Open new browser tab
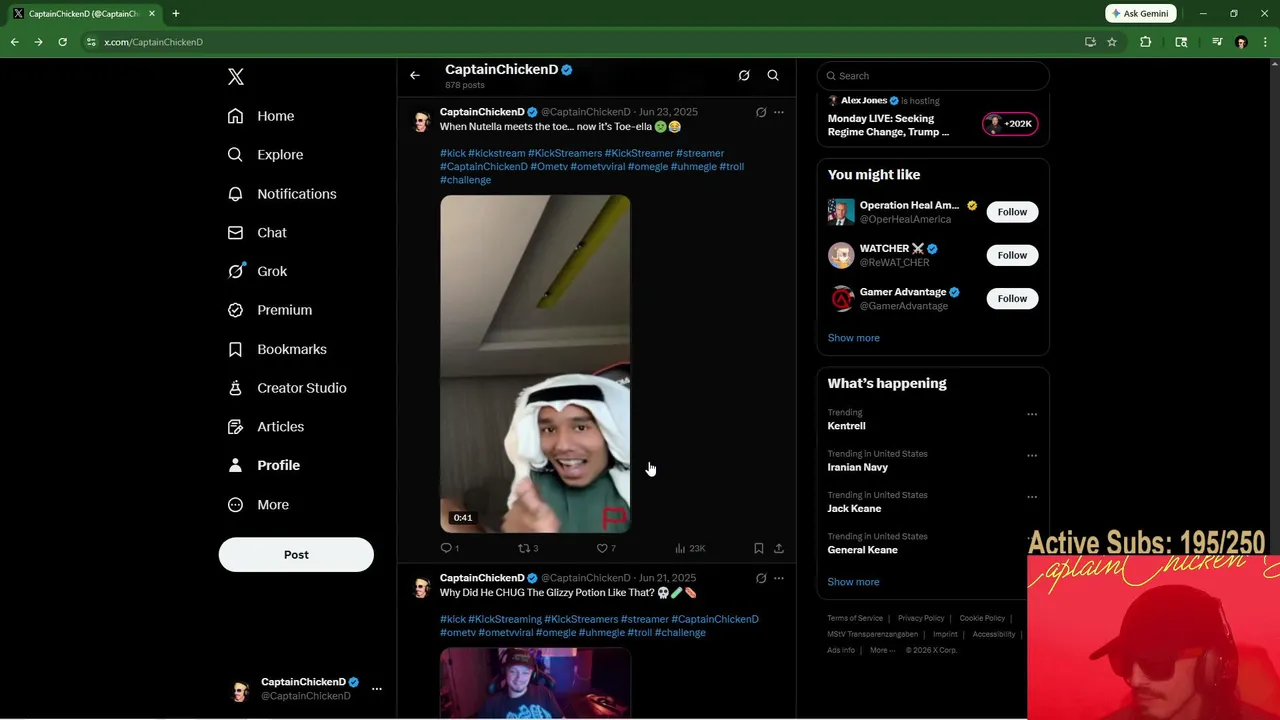Screen dimensions: 1280x720 (x=176, y=14)
